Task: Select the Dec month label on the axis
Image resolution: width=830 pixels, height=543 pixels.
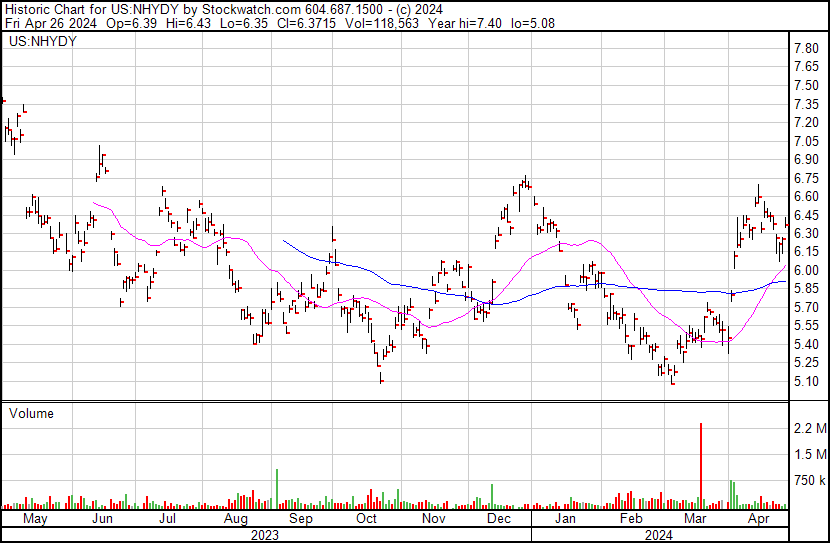Action: pos(499,519)
